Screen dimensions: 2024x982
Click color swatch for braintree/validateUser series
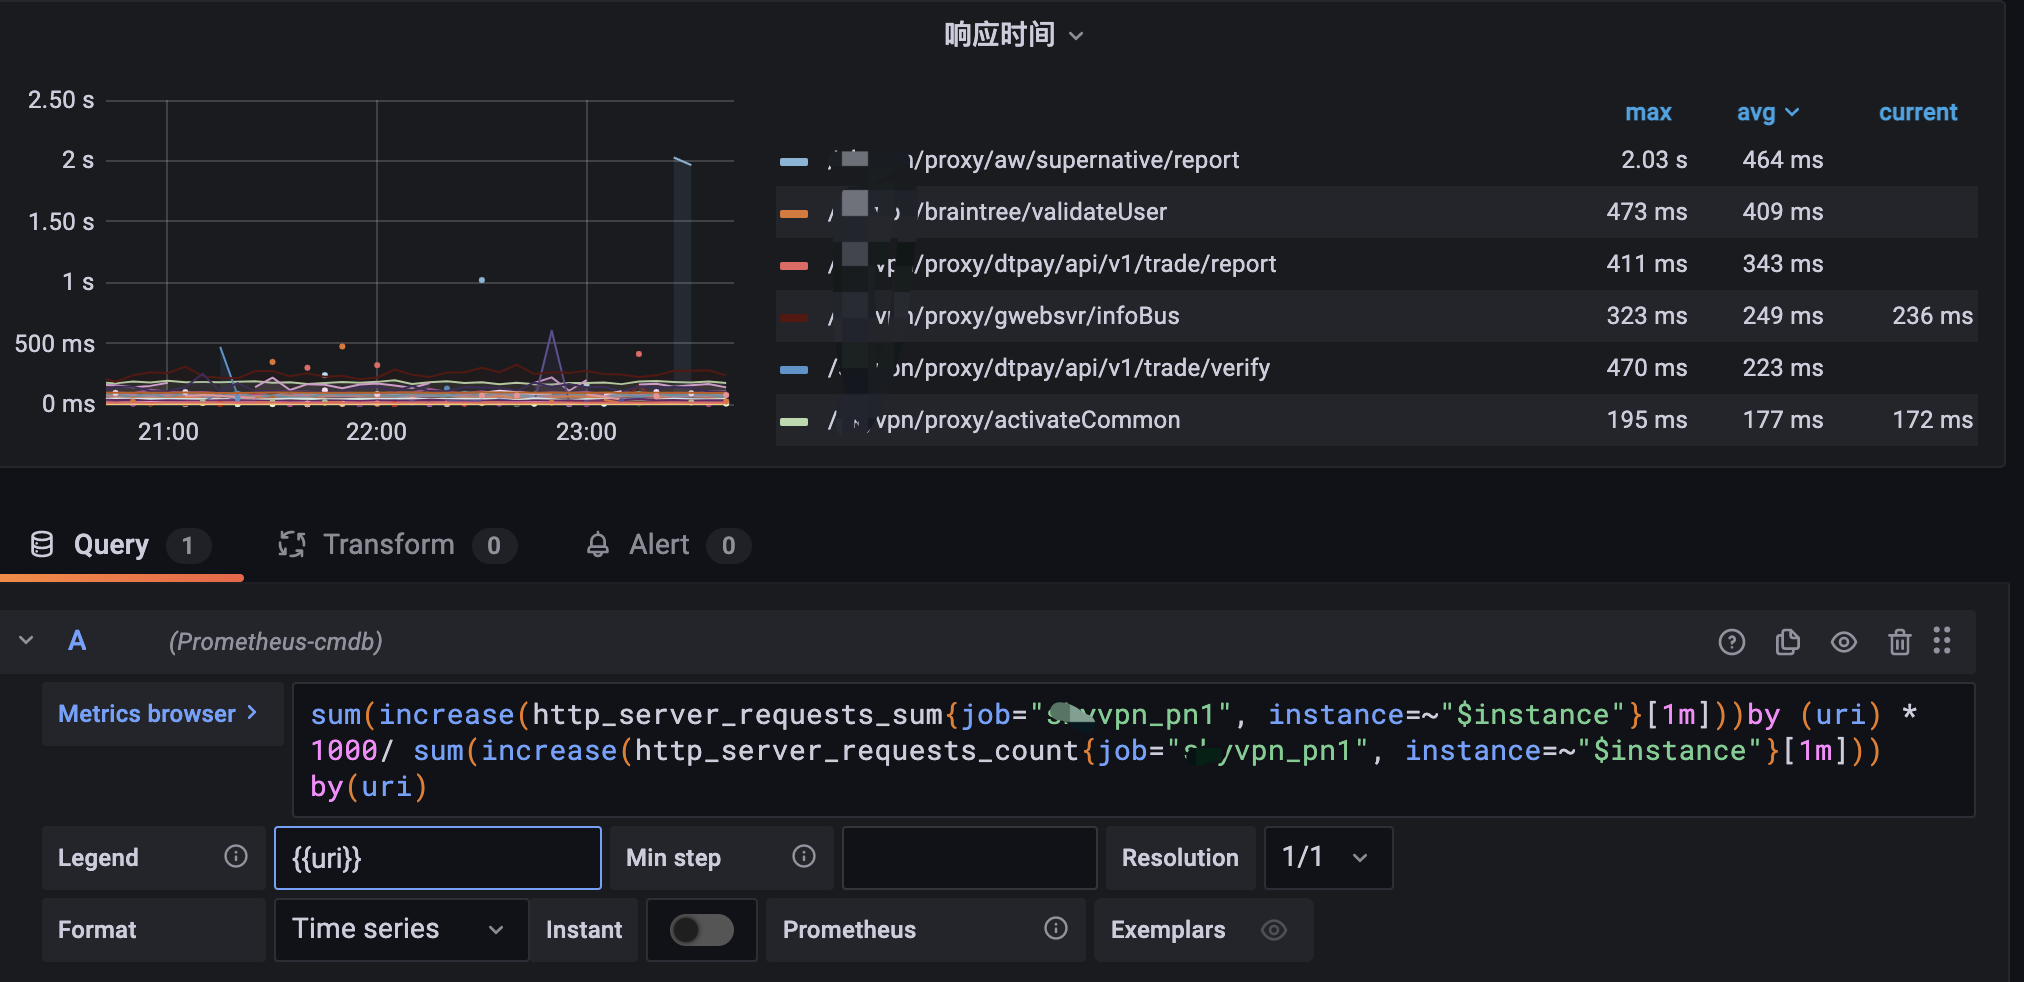pos(794,213)
